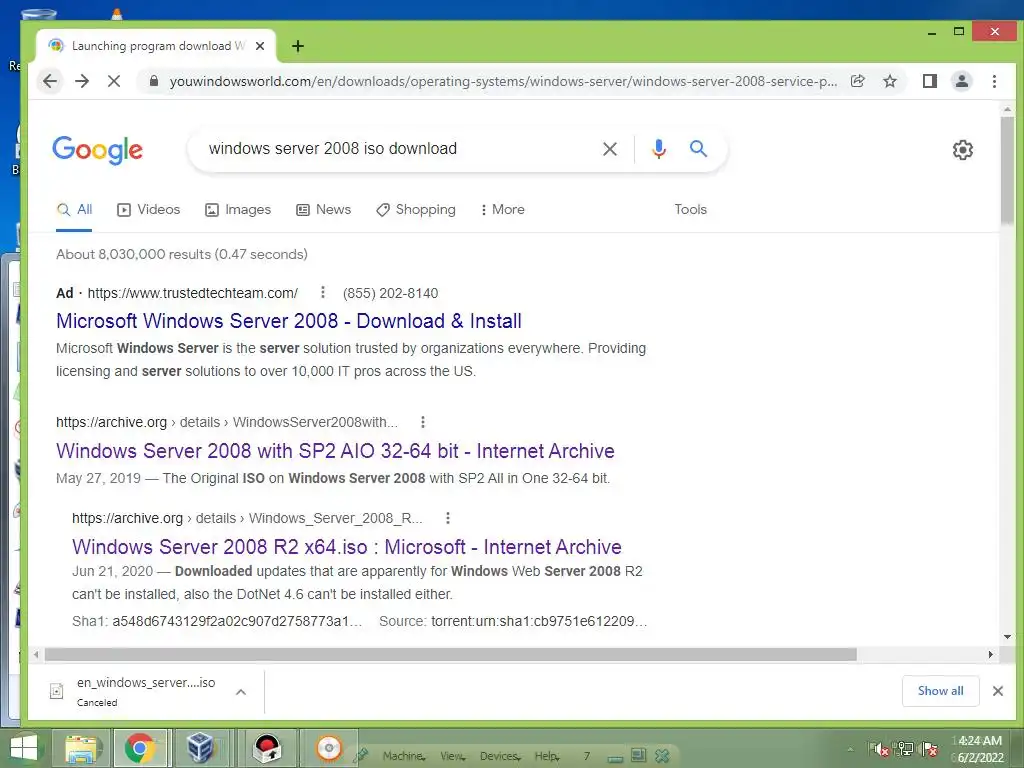Viewport: 1024px width, 768px height.
Task: Open Chrome's three-dot menu
Action: point(994,81)
